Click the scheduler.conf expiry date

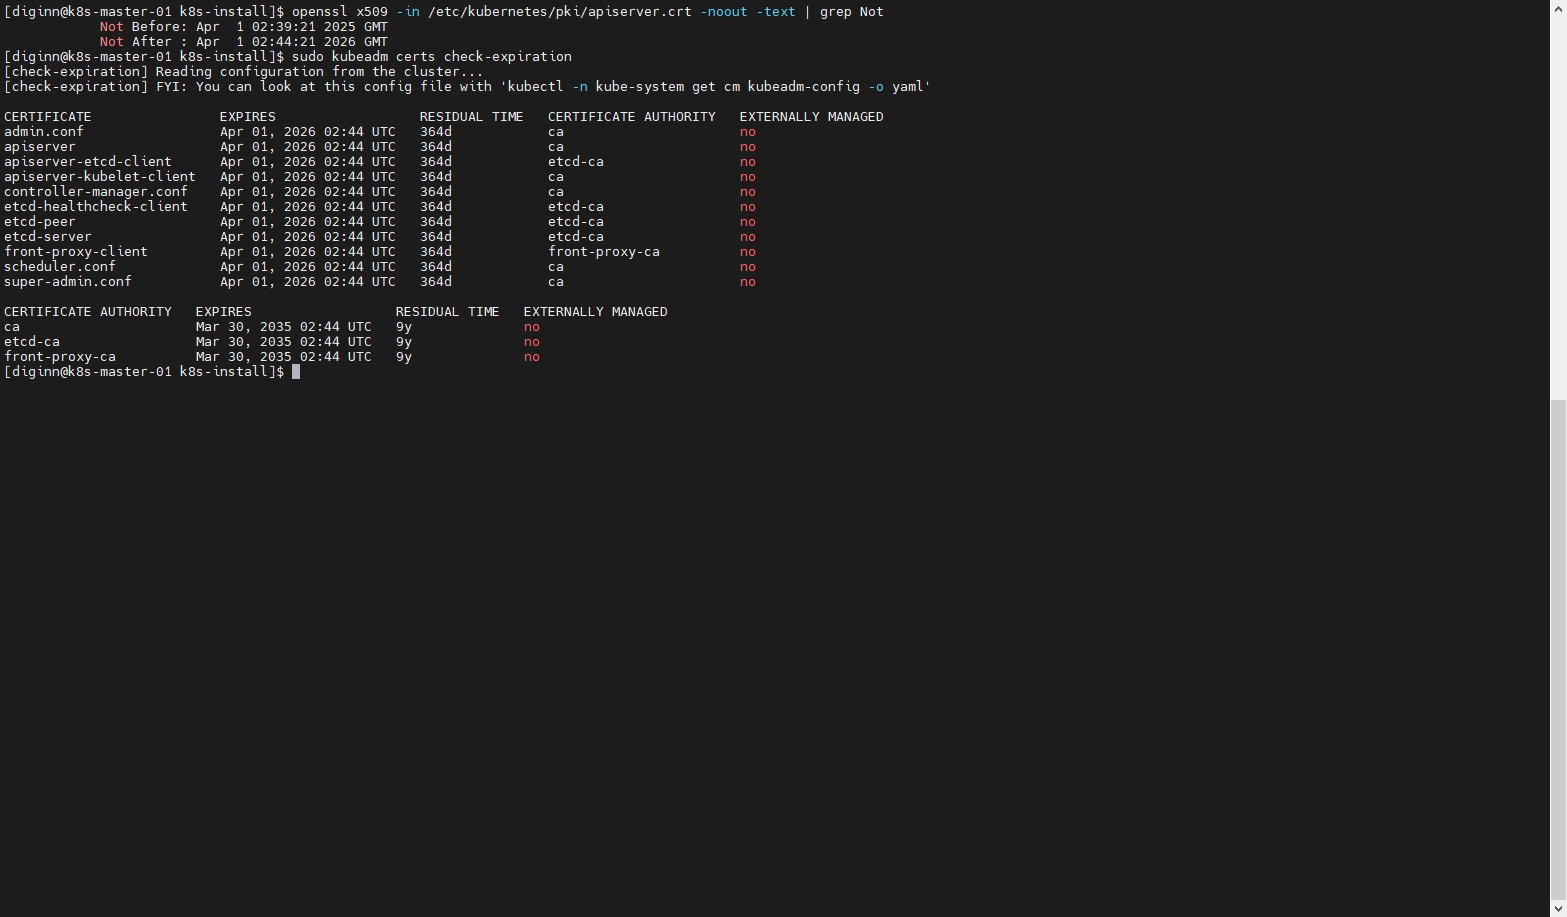(x=307, y=267)
